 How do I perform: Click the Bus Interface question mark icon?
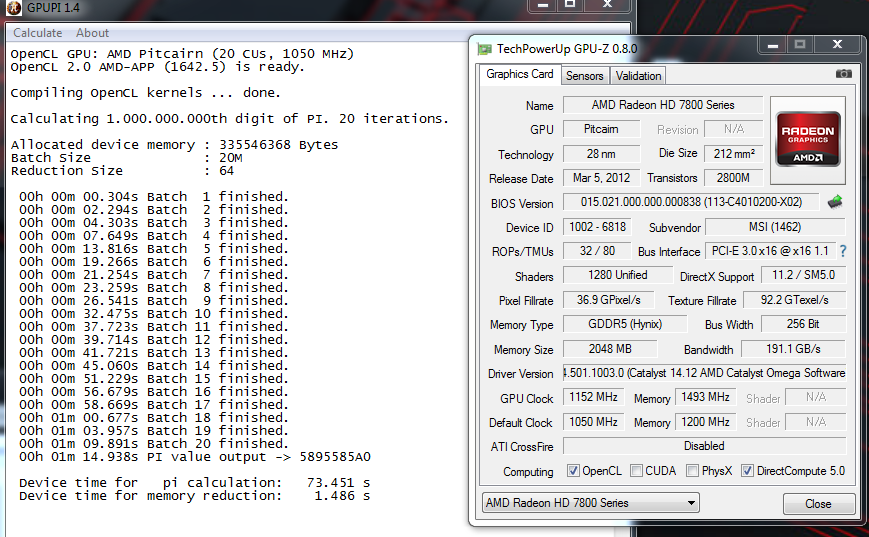[x=842, y=251]
